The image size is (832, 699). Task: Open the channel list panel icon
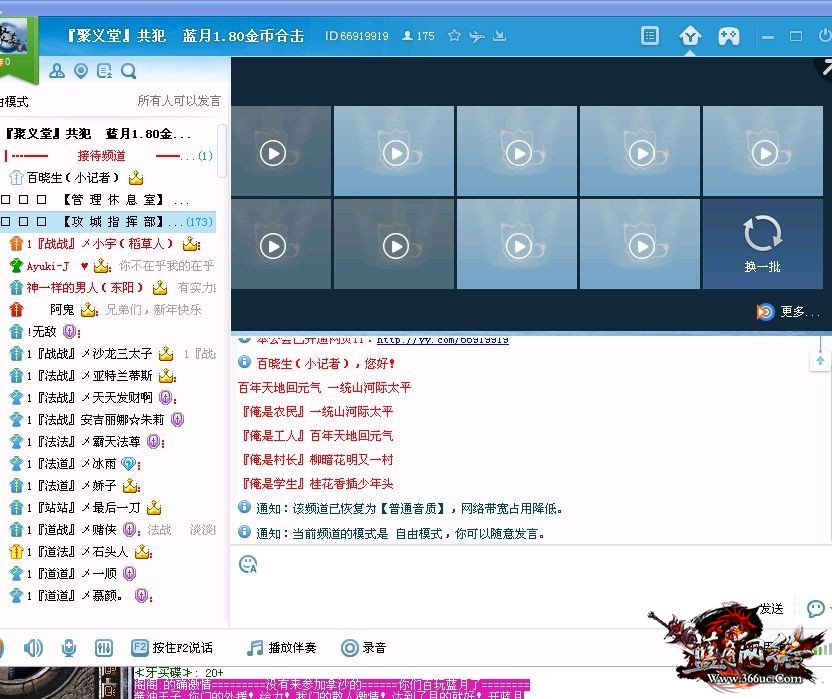coord(650,36)
